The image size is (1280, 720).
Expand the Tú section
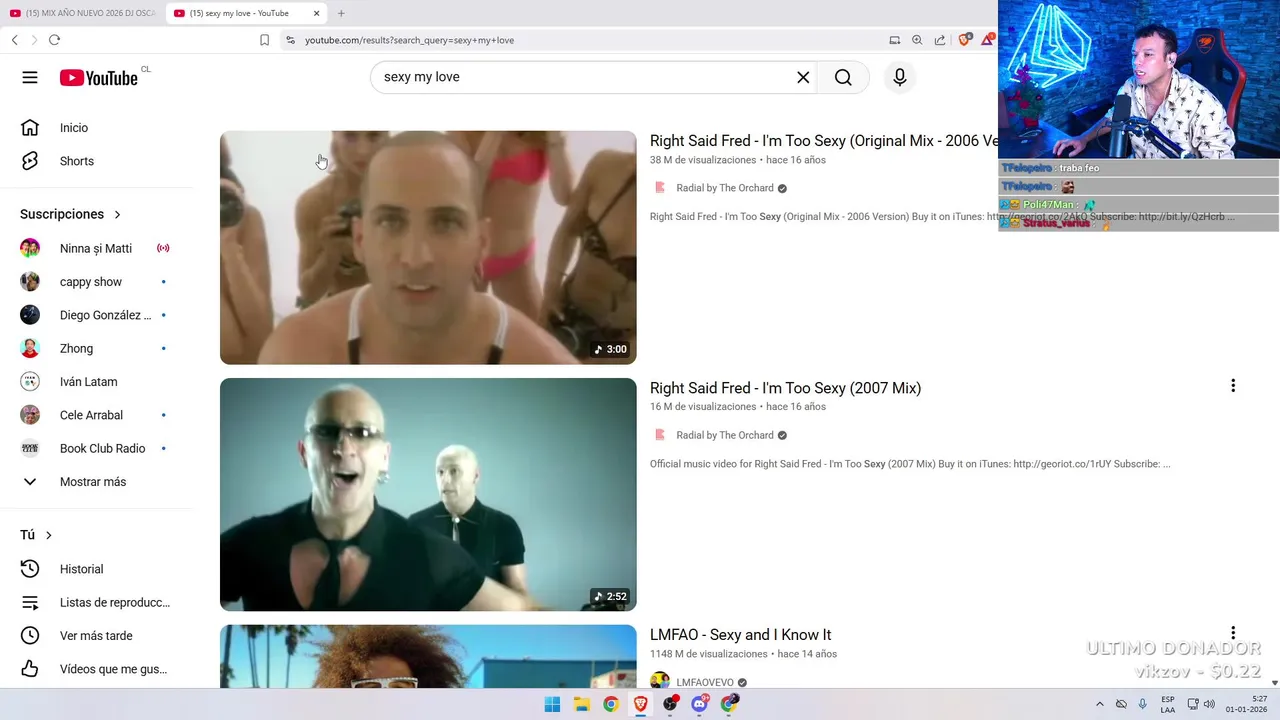point(36,535)
